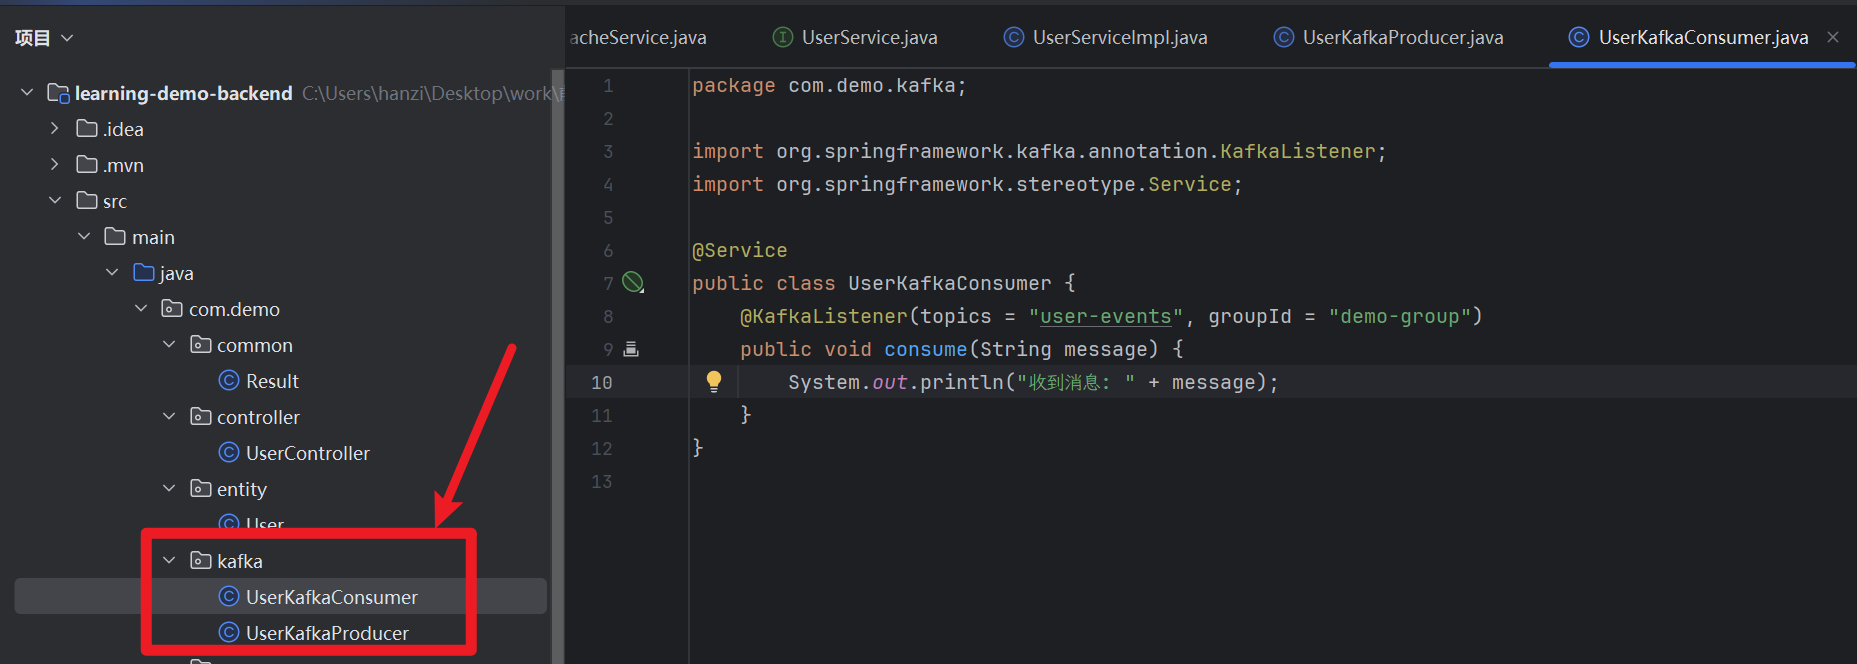
Task: Click the no-bean gutter icon on line 7
Action: coord(633,282)
